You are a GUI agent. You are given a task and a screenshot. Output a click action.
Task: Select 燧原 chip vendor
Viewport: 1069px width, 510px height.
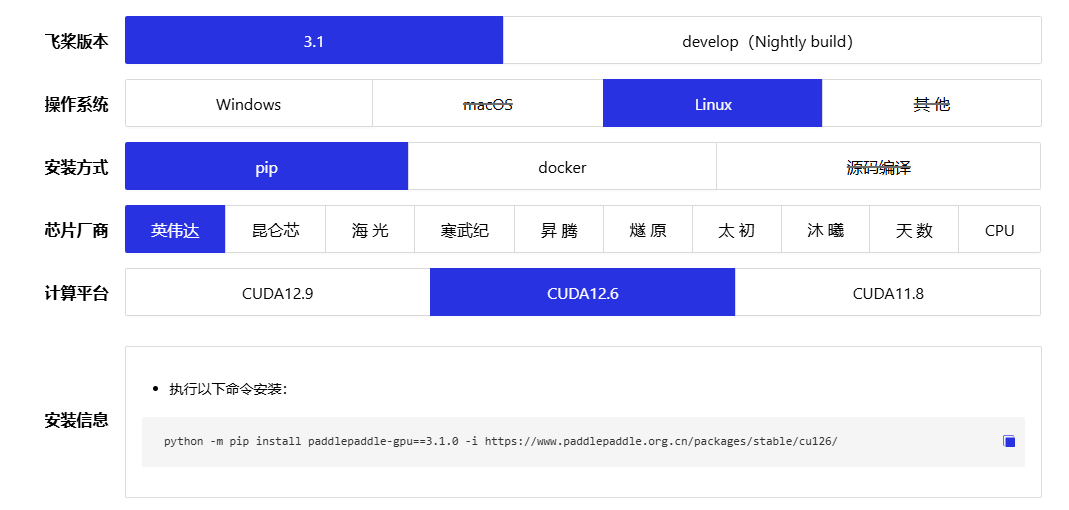tap(648, 230)
